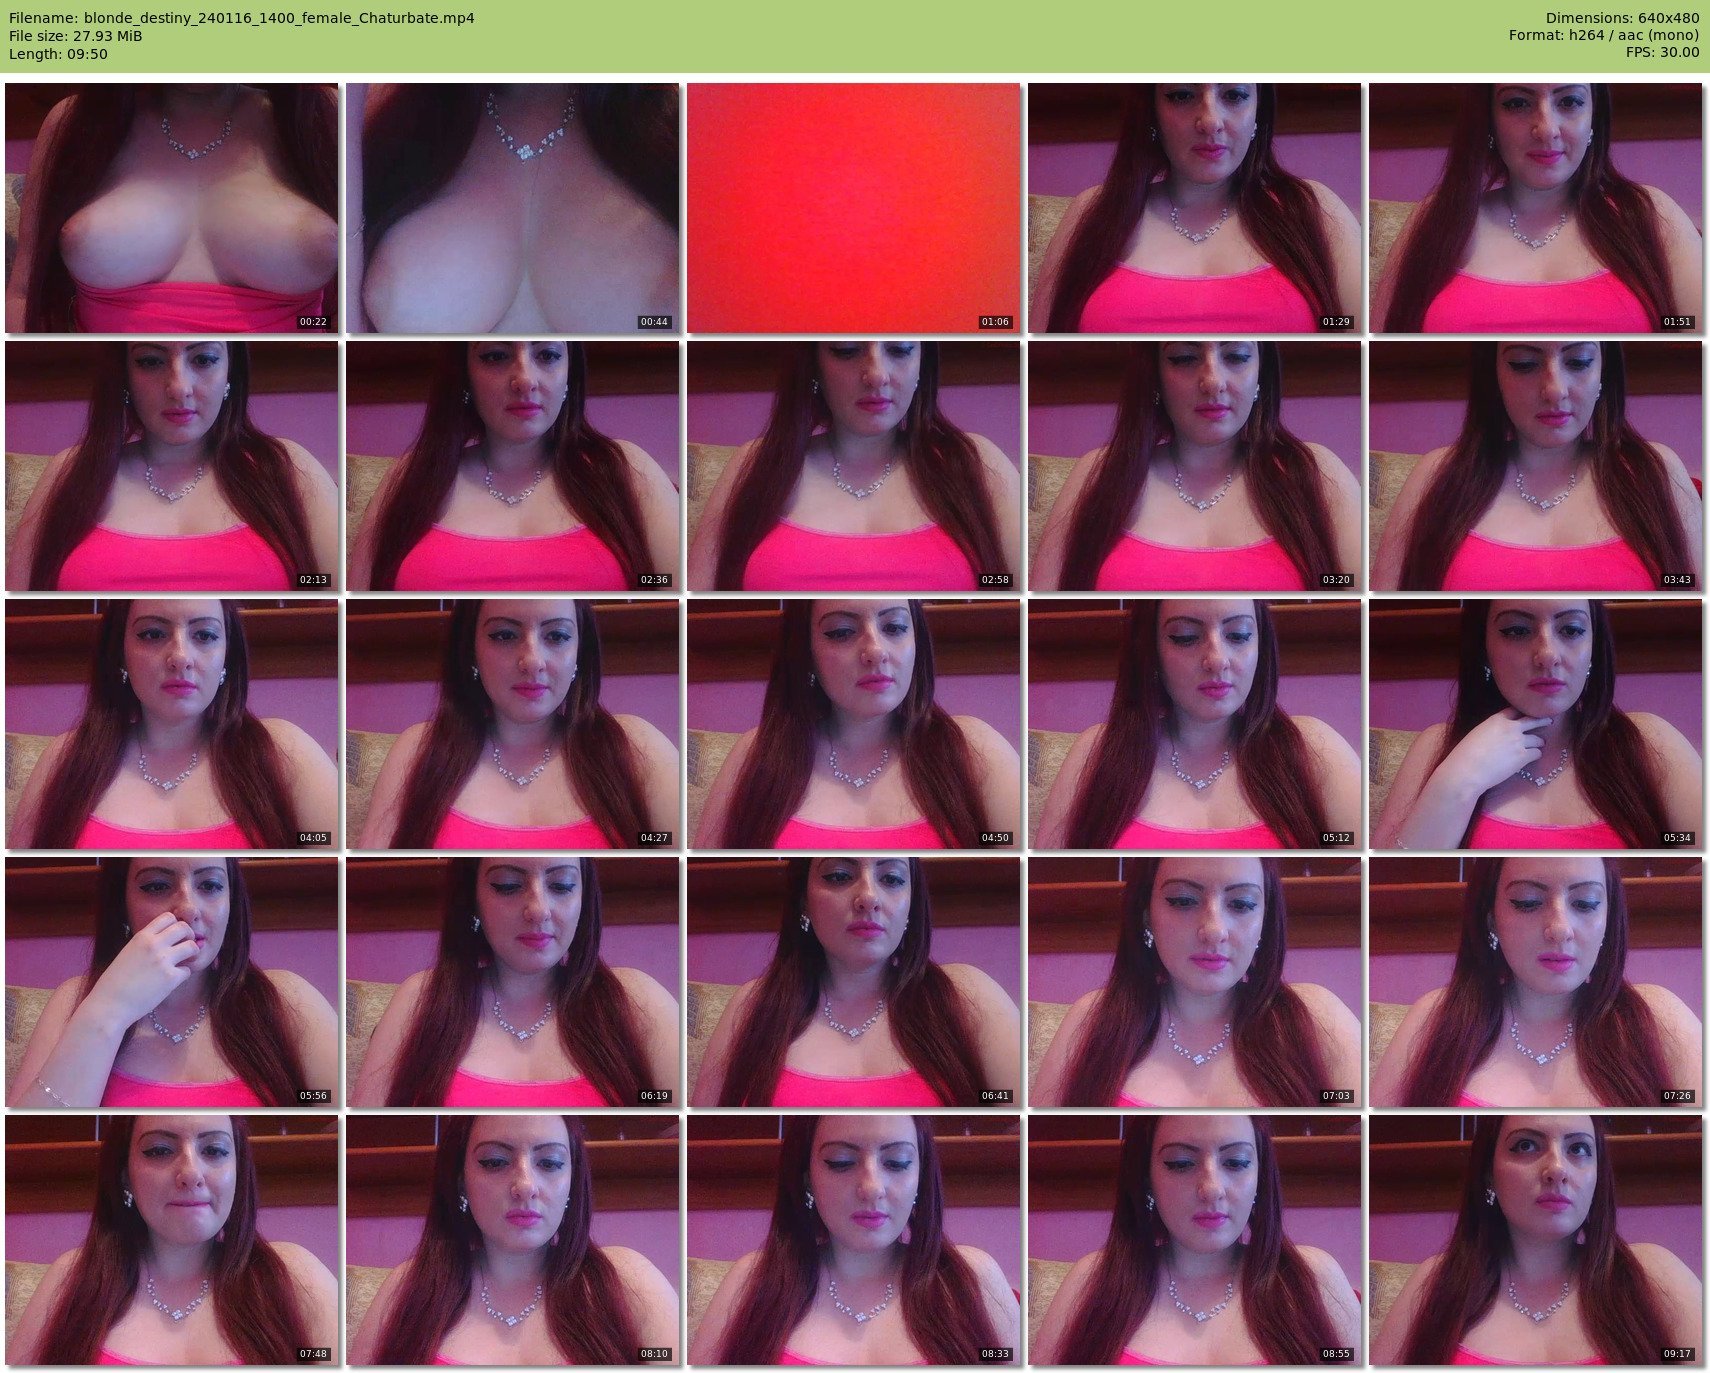Click the 'Dimensions: 640x480' text
The image size is (1710, 1373).
coord(1622,18)
